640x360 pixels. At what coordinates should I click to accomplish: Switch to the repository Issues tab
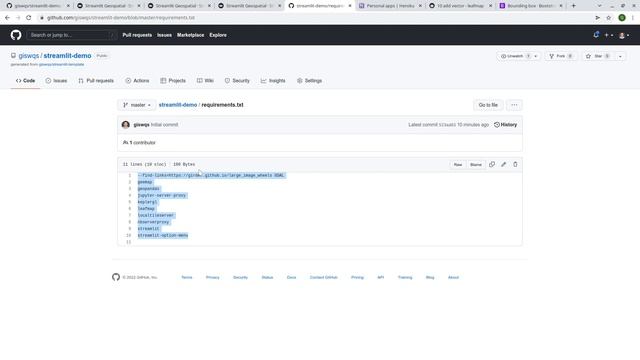tap(56, 81)
